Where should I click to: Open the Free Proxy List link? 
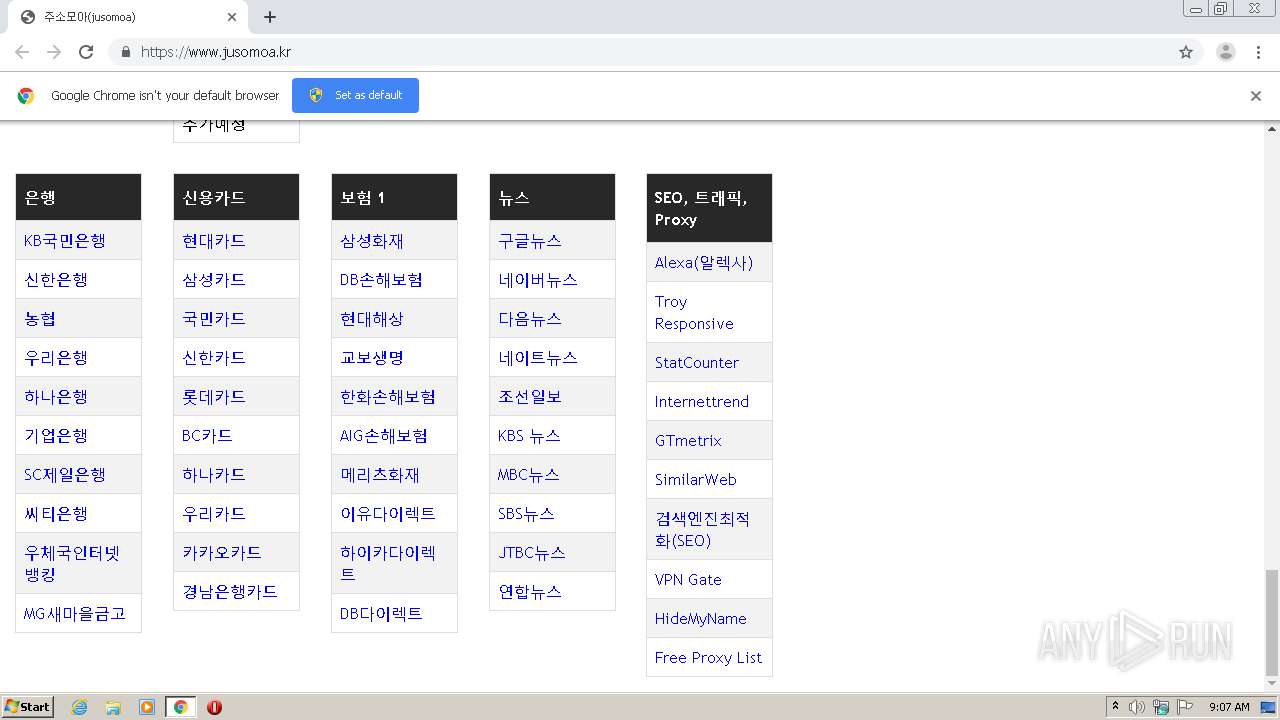pyautogui.click(x=708, y=658)
